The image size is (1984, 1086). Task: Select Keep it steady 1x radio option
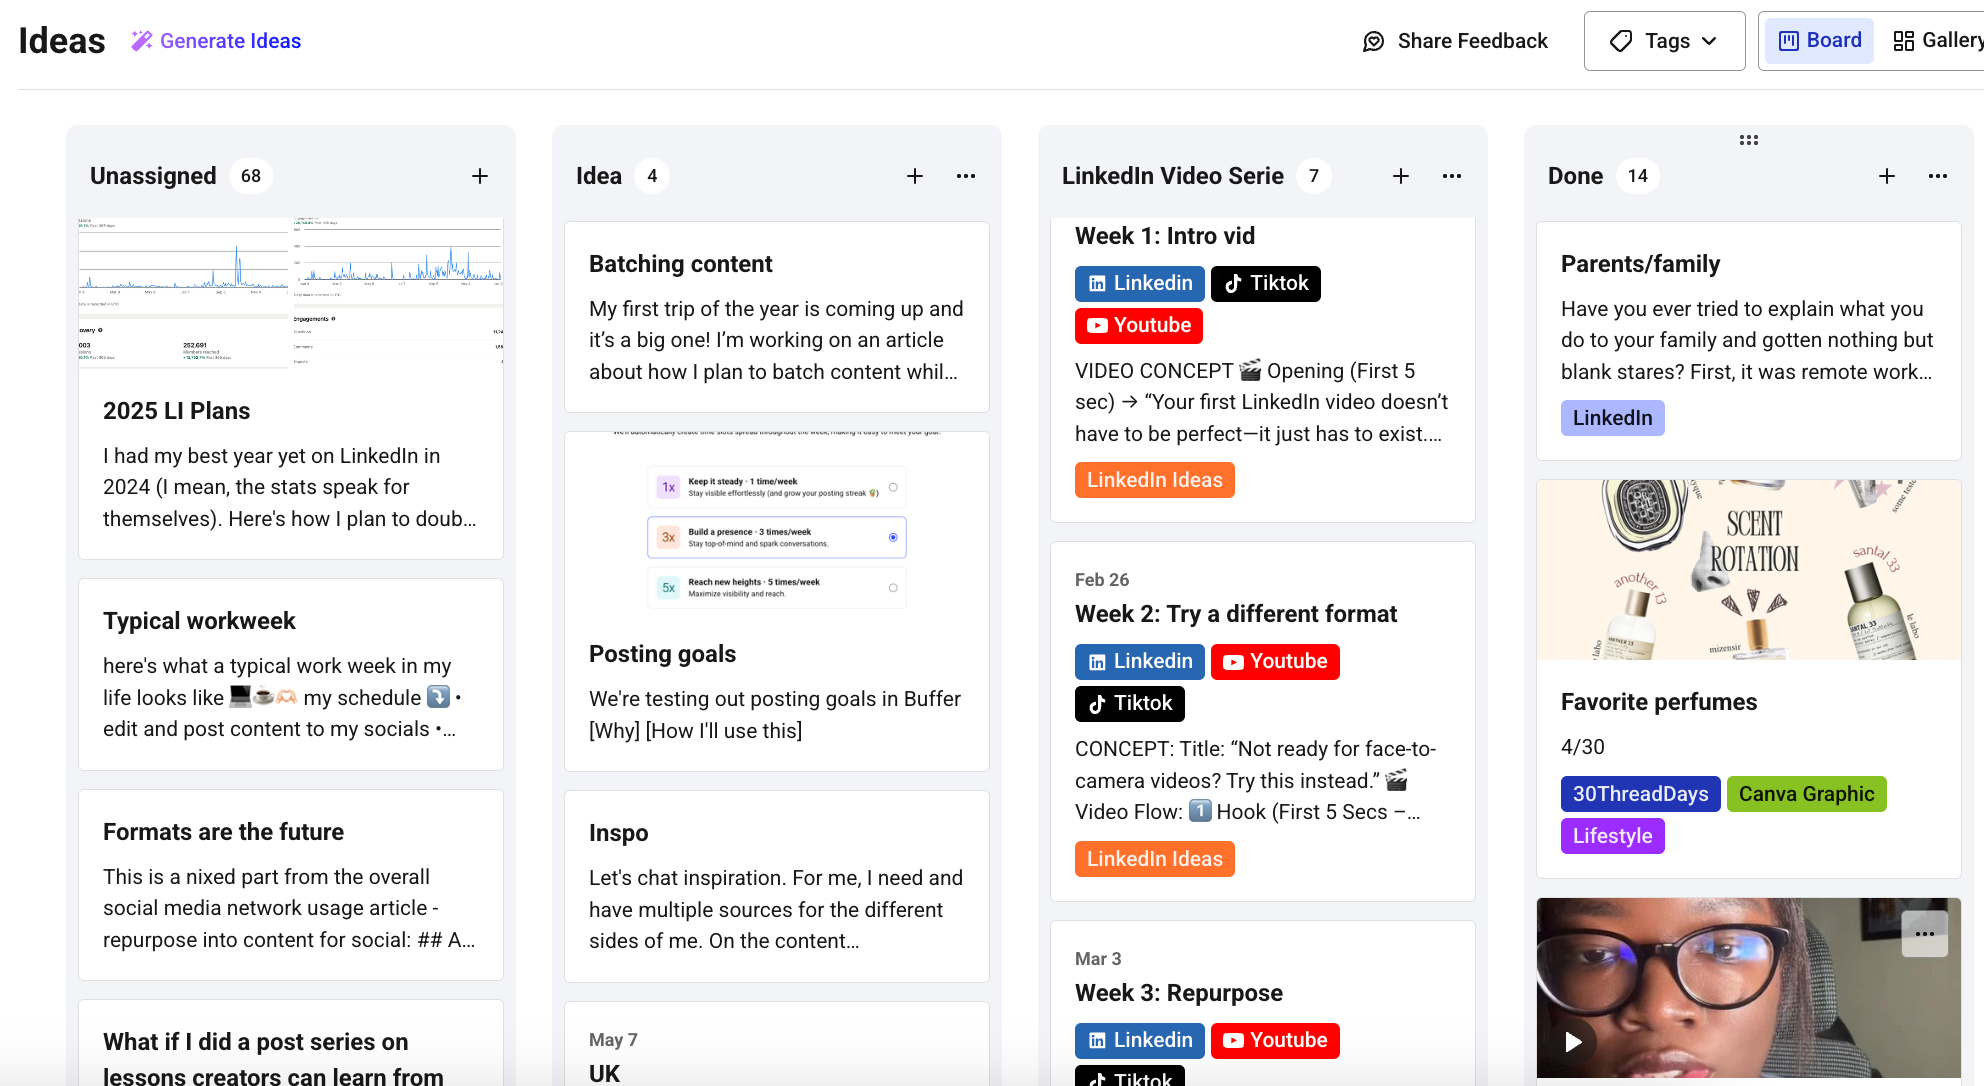click(x=893, y=488)
